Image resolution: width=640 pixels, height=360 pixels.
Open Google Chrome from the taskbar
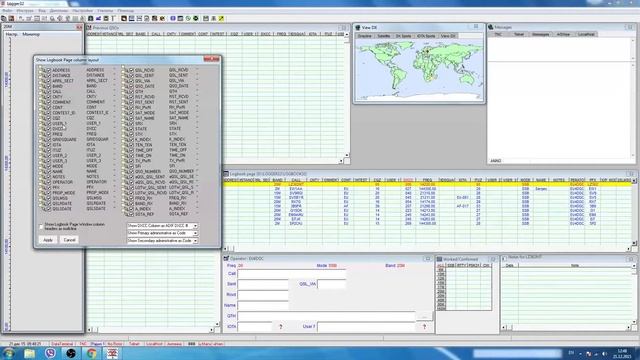pyautogui.click(x=91, y=353)
